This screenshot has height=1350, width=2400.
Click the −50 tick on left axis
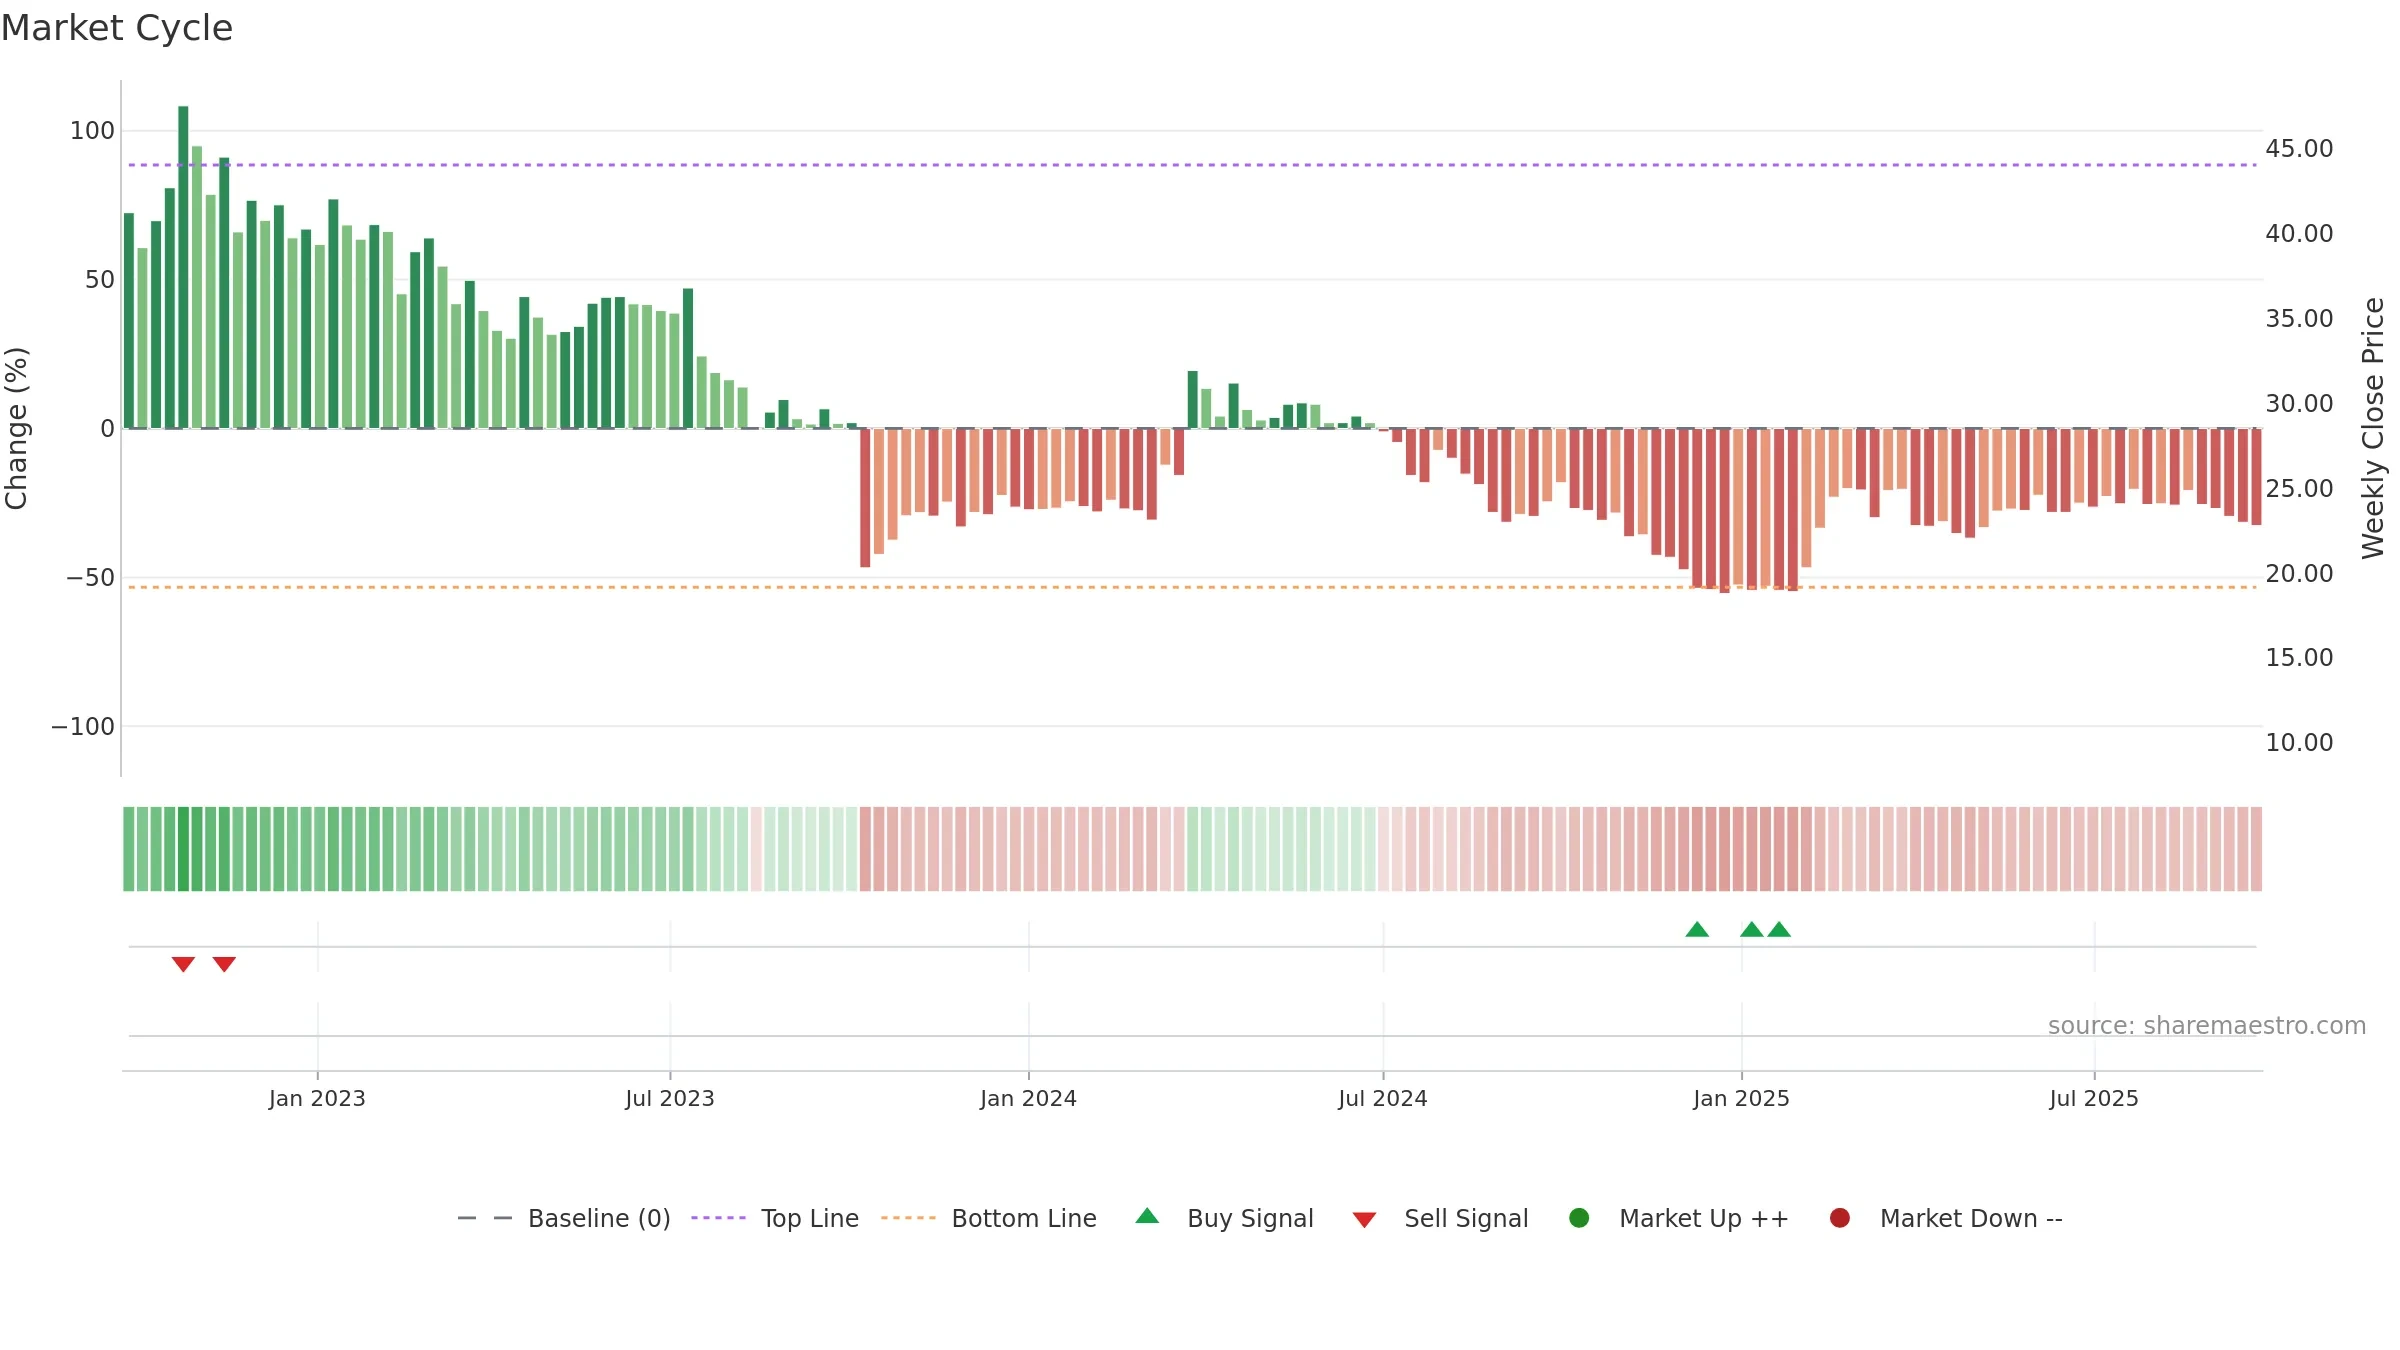pyautogui.click(x=90, y=577)
